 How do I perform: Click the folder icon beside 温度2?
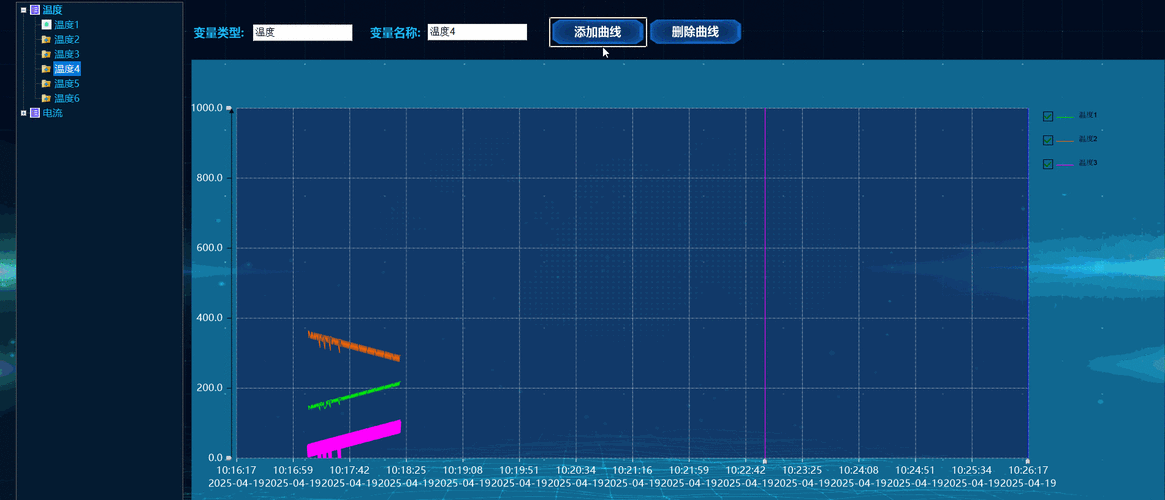click(46, 39)
